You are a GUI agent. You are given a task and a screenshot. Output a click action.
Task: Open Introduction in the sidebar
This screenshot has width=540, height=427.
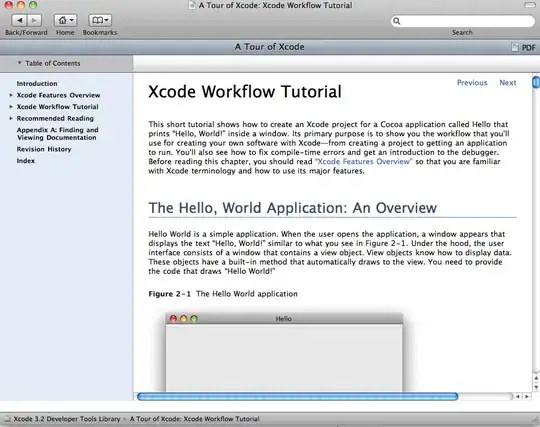37,84
